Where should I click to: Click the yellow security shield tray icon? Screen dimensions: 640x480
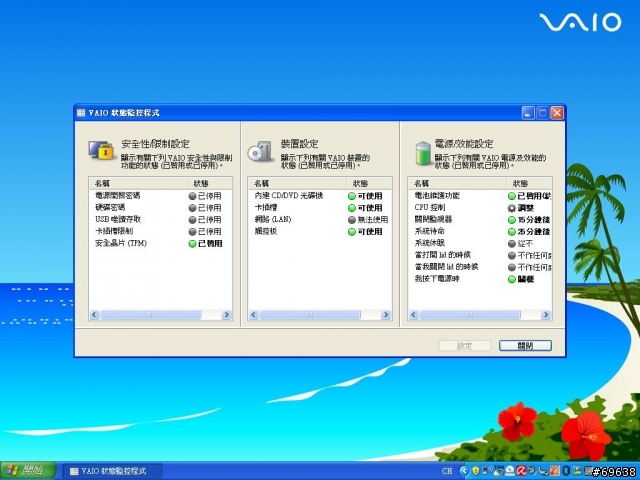coord(476,471)
